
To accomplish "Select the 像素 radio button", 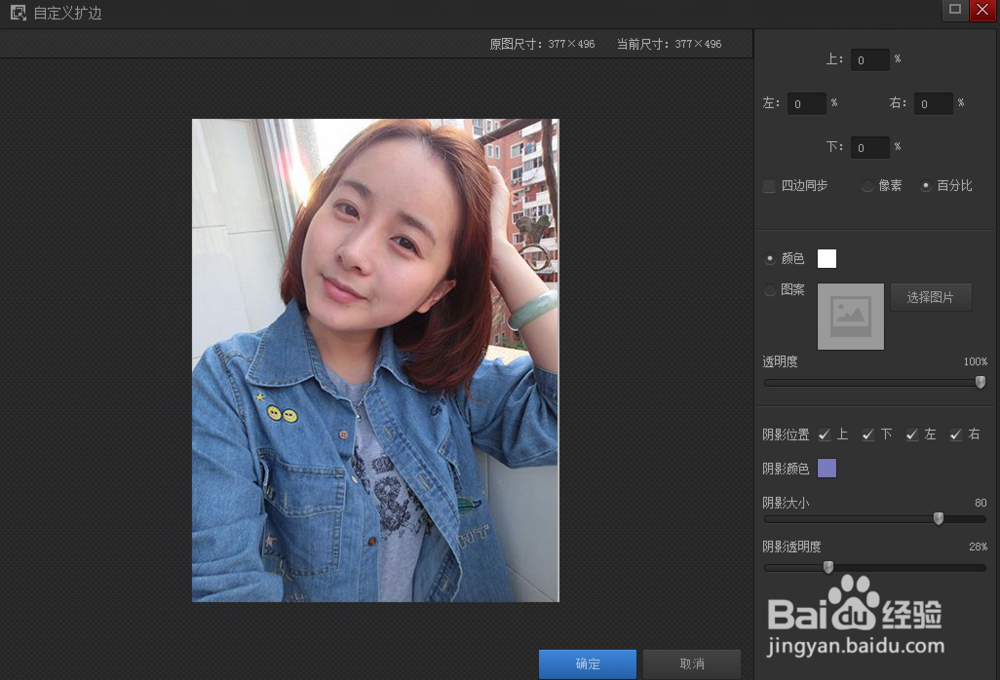I will click(866, 186).
